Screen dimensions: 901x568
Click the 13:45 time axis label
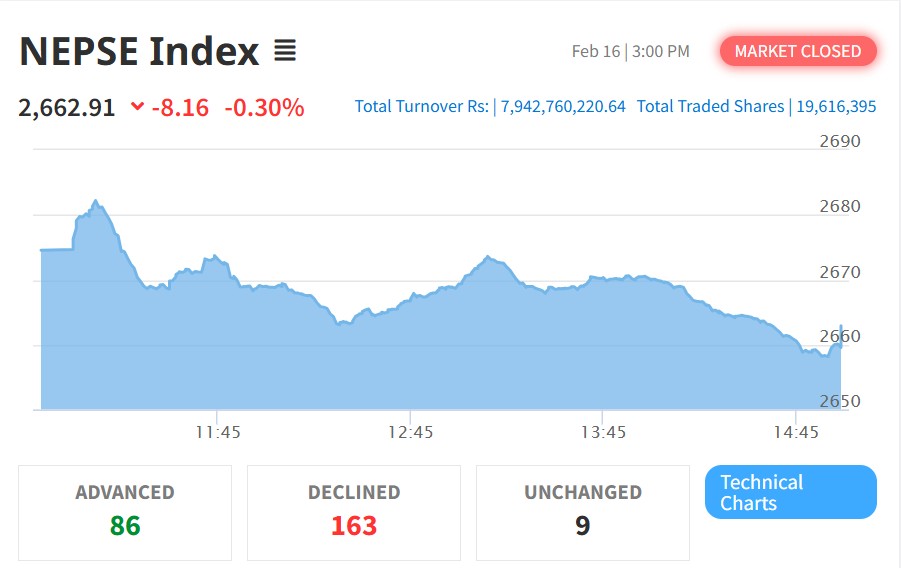coord(603,432)
